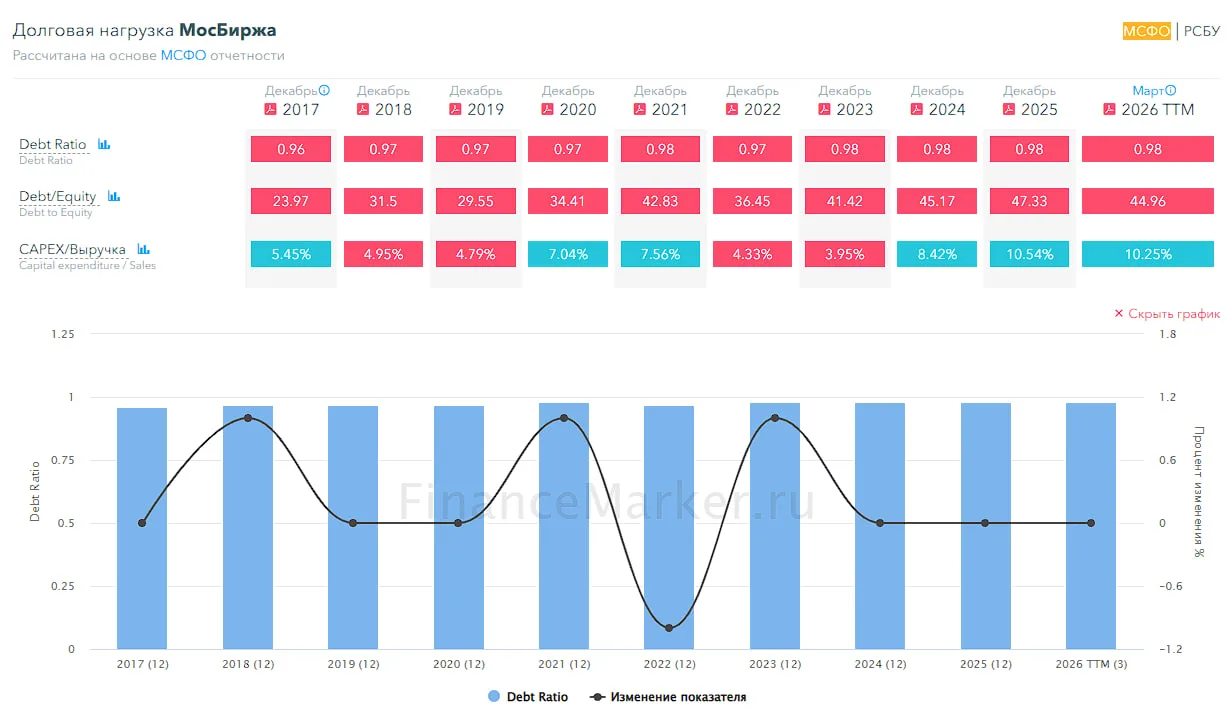
Task: Click info icon beside Декабрь 2017
Action: (x=324, y=90)
